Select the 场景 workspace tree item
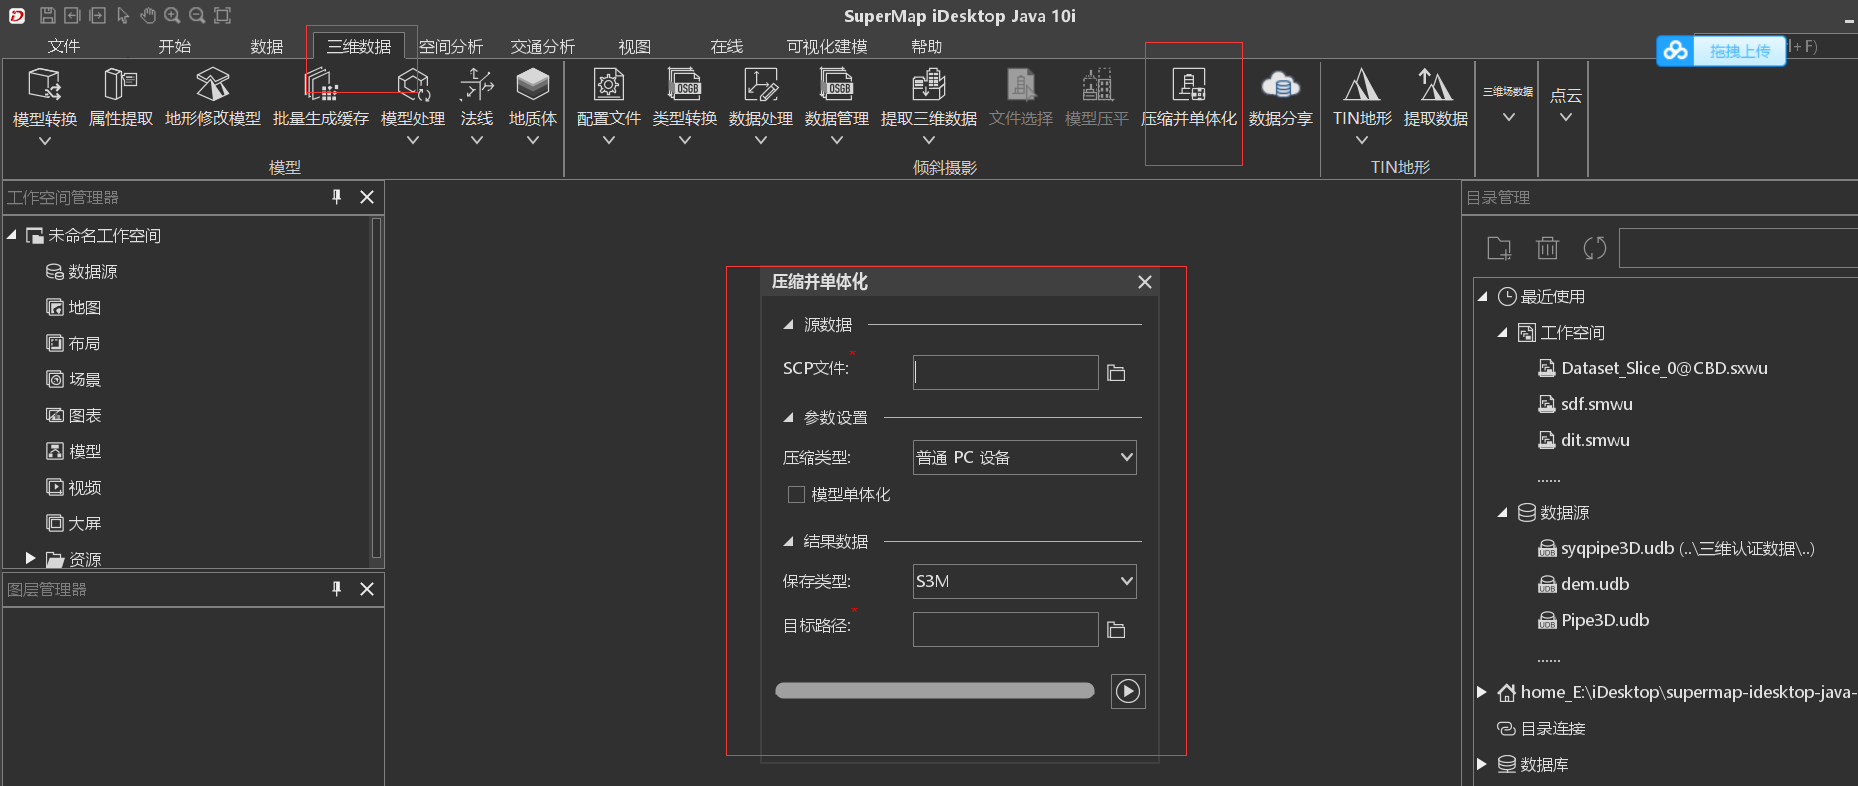The image size is (1858, 786). point(74,380)
